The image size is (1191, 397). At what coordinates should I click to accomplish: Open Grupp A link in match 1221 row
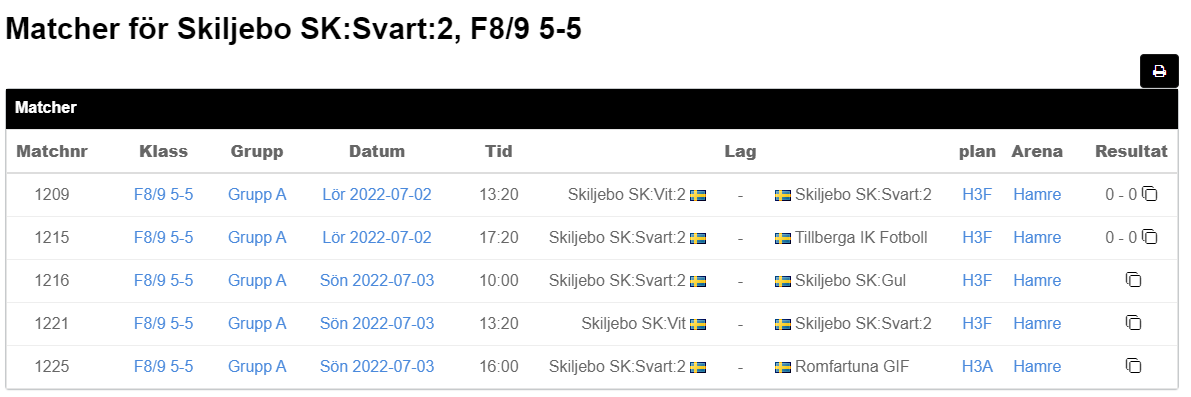(257, 323)
